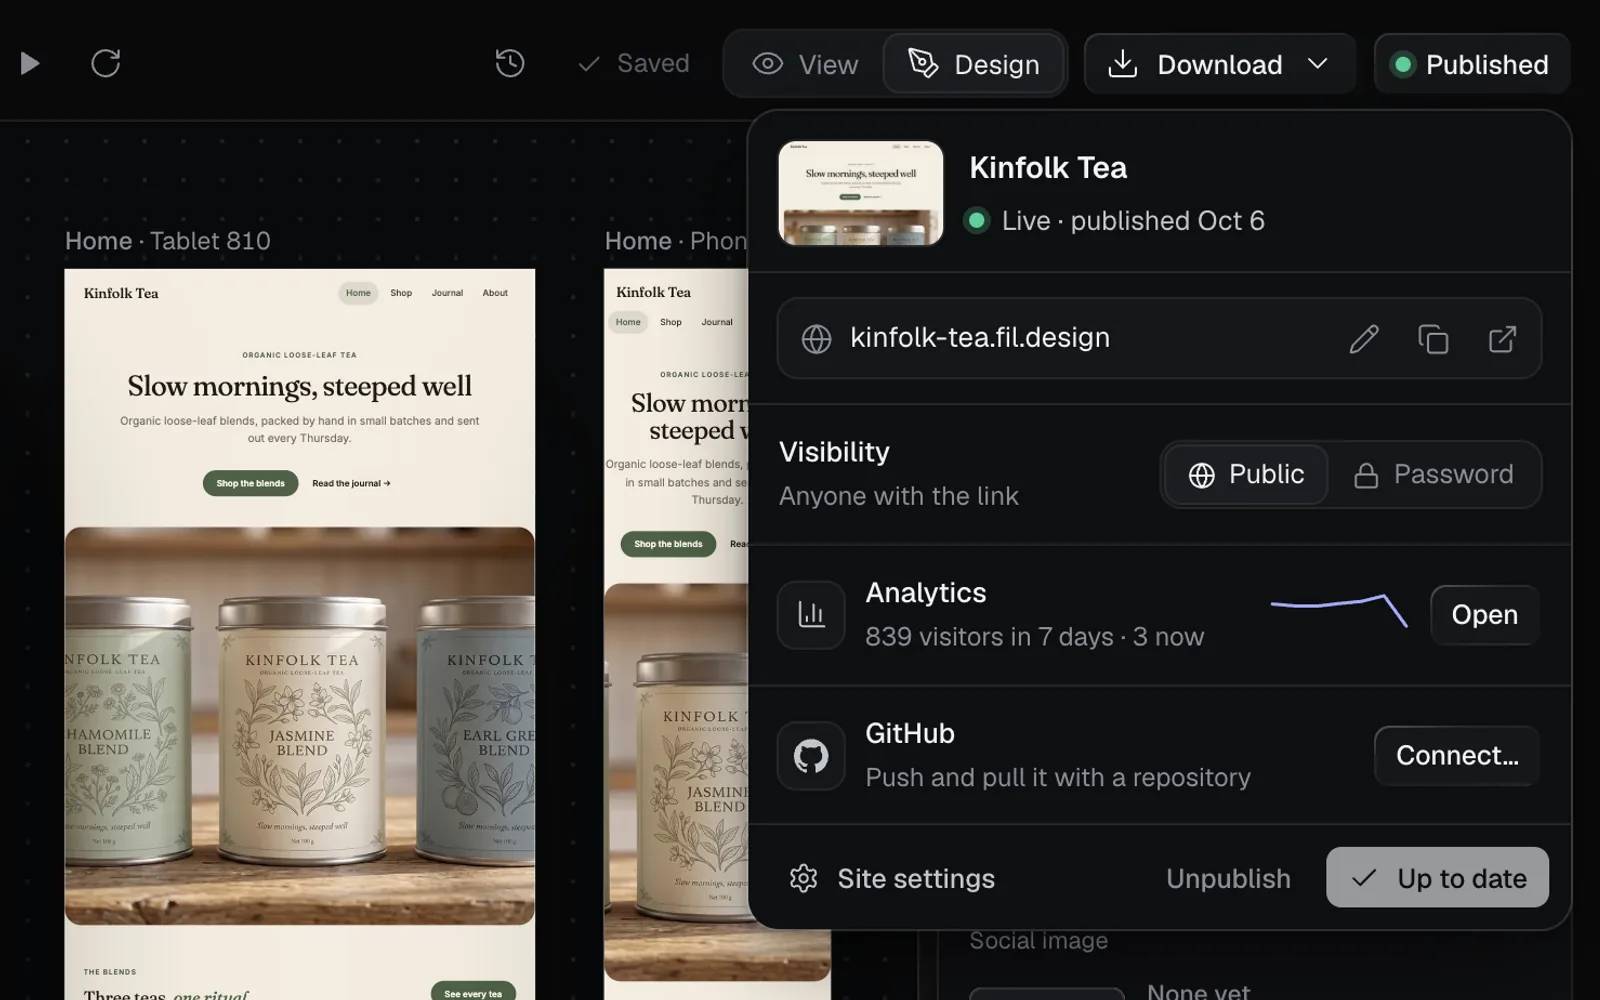Click About nav item in tablet frame
This screenshot has width=1600, height=1000.
pyautogui.click(x=495, y=293)
